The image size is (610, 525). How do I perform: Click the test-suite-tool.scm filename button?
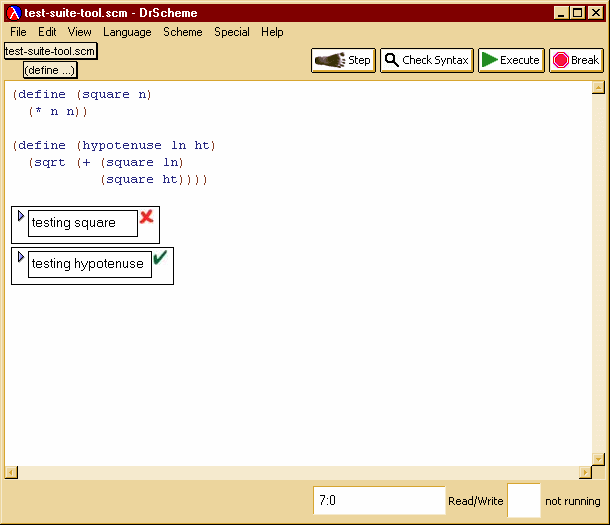pos(51,51)
